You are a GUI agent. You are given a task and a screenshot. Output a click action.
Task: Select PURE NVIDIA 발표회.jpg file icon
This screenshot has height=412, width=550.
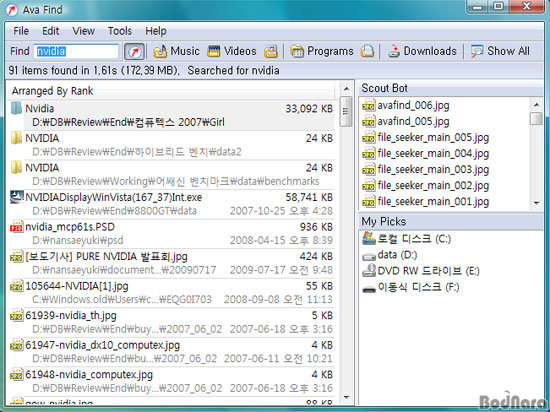16,256
